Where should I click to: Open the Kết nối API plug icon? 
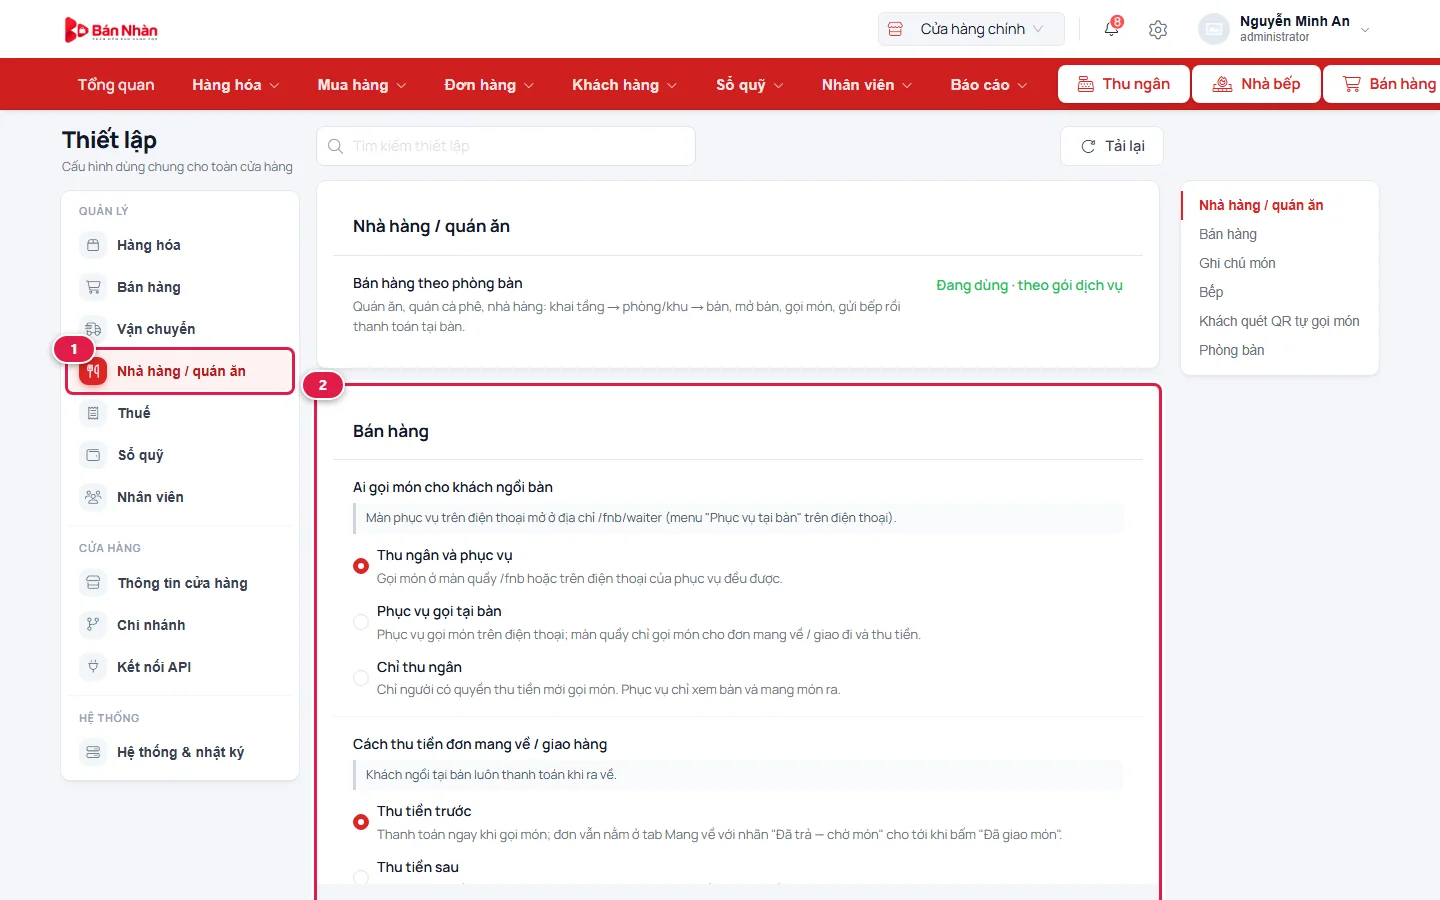point(93,667)
